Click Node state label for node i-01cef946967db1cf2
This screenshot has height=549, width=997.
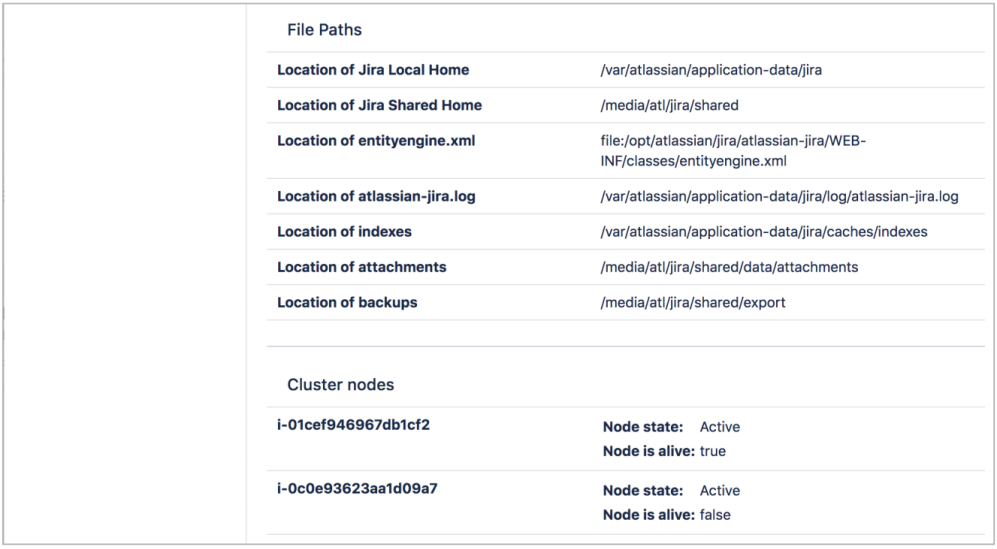(643, 427)
